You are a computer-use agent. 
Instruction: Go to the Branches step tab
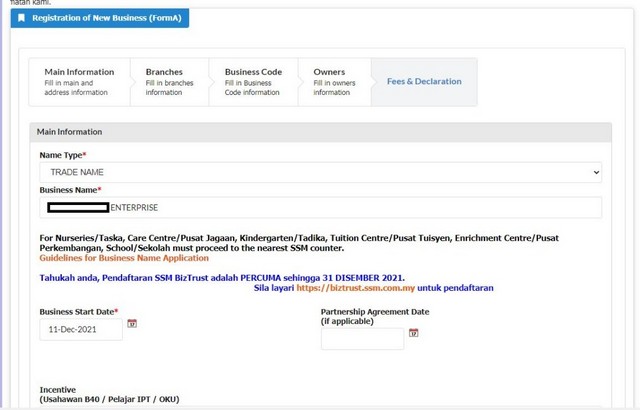[x=166, y=82]
